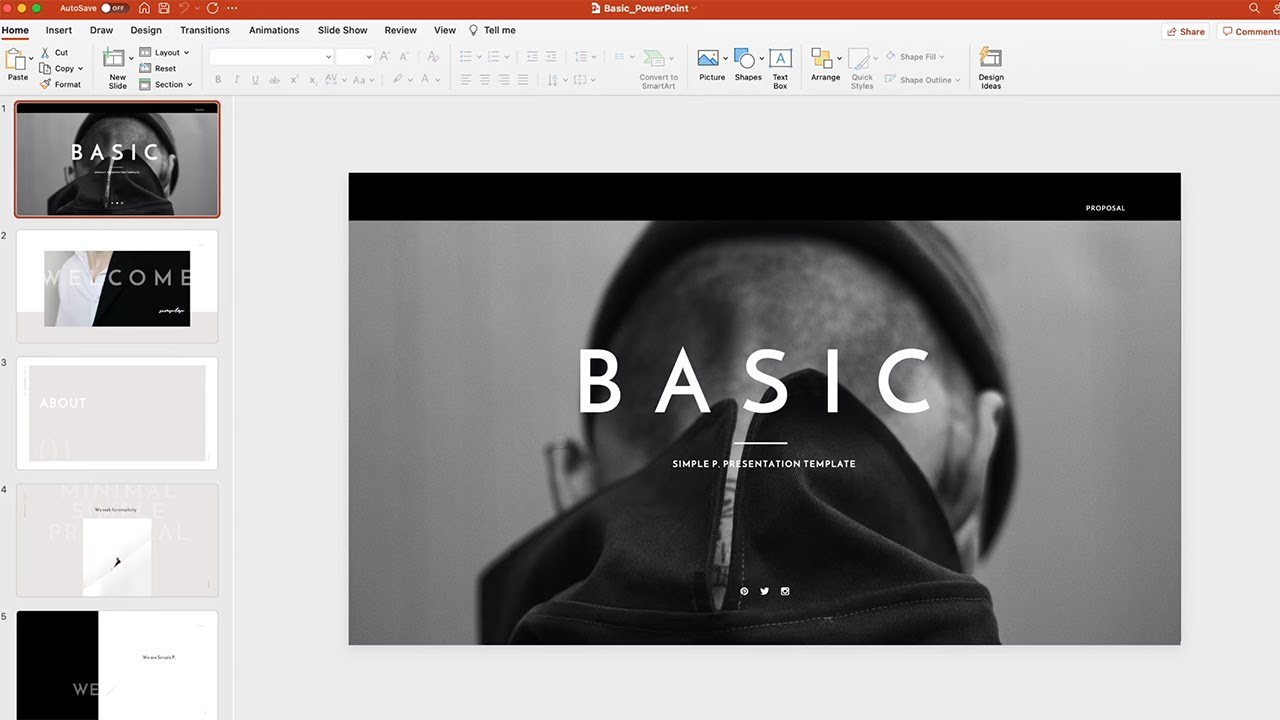Select slide 2 WELCOME thumbnail

pos(117,286)
